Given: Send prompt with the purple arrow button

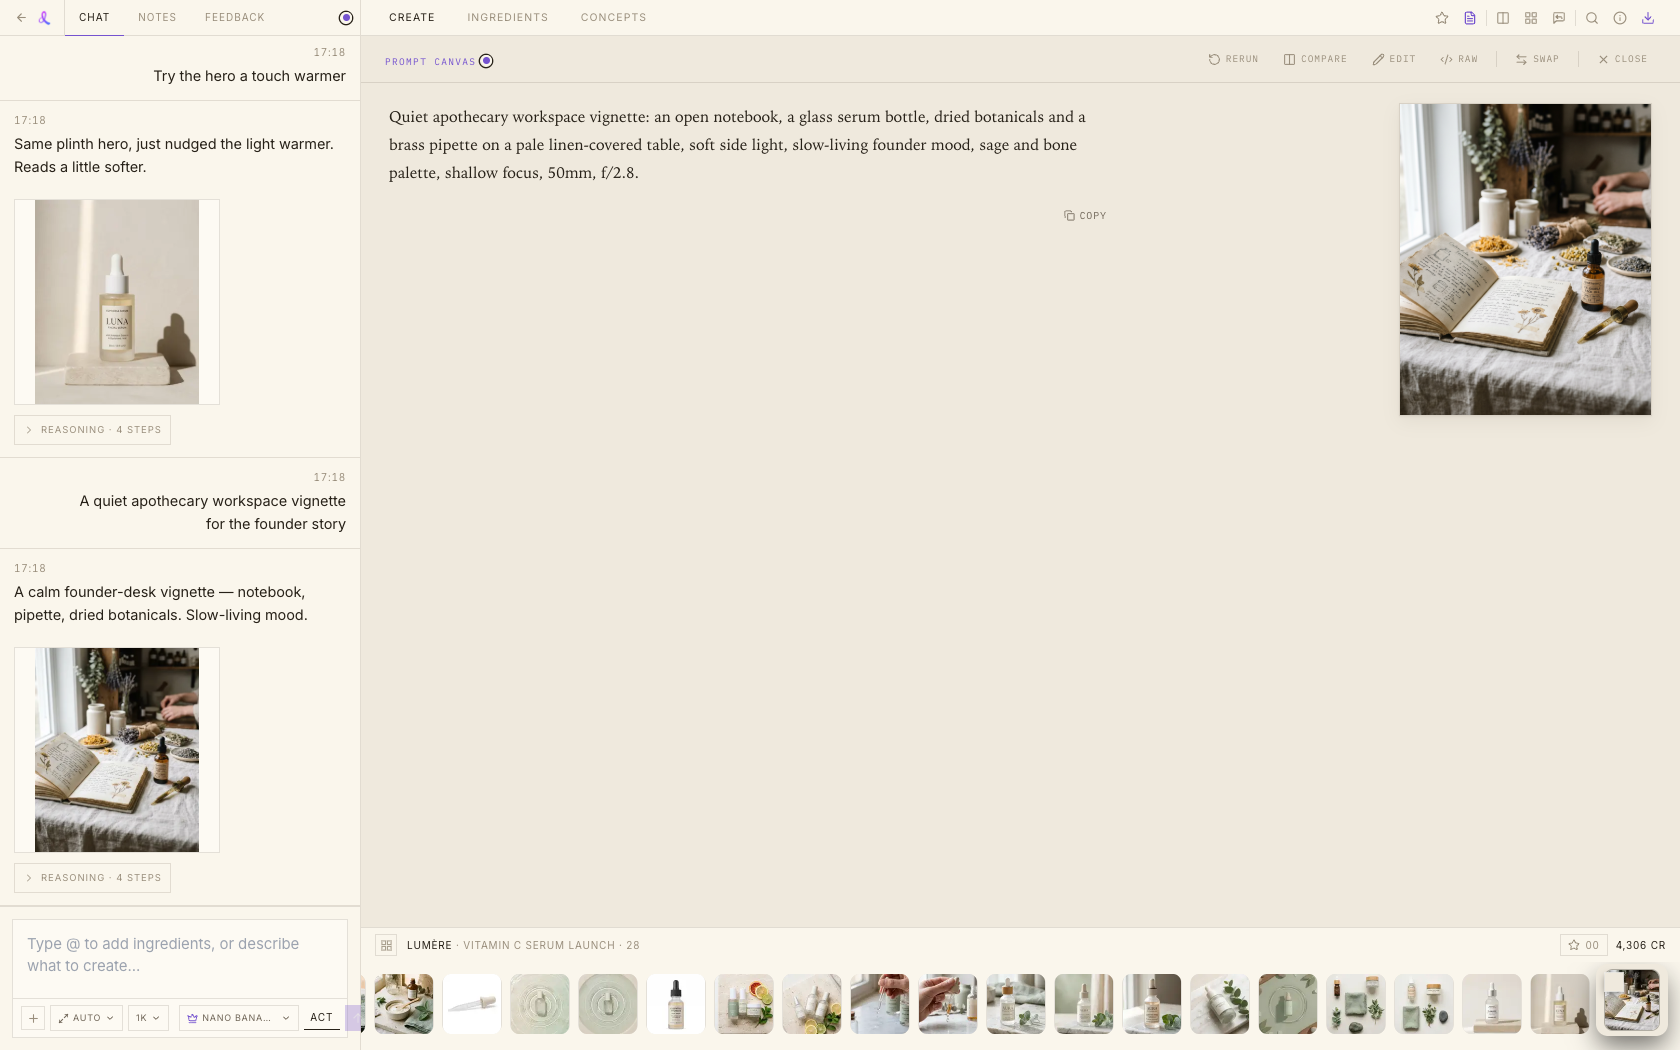Looking at the screenshot, I should [x=354, y=1018].
